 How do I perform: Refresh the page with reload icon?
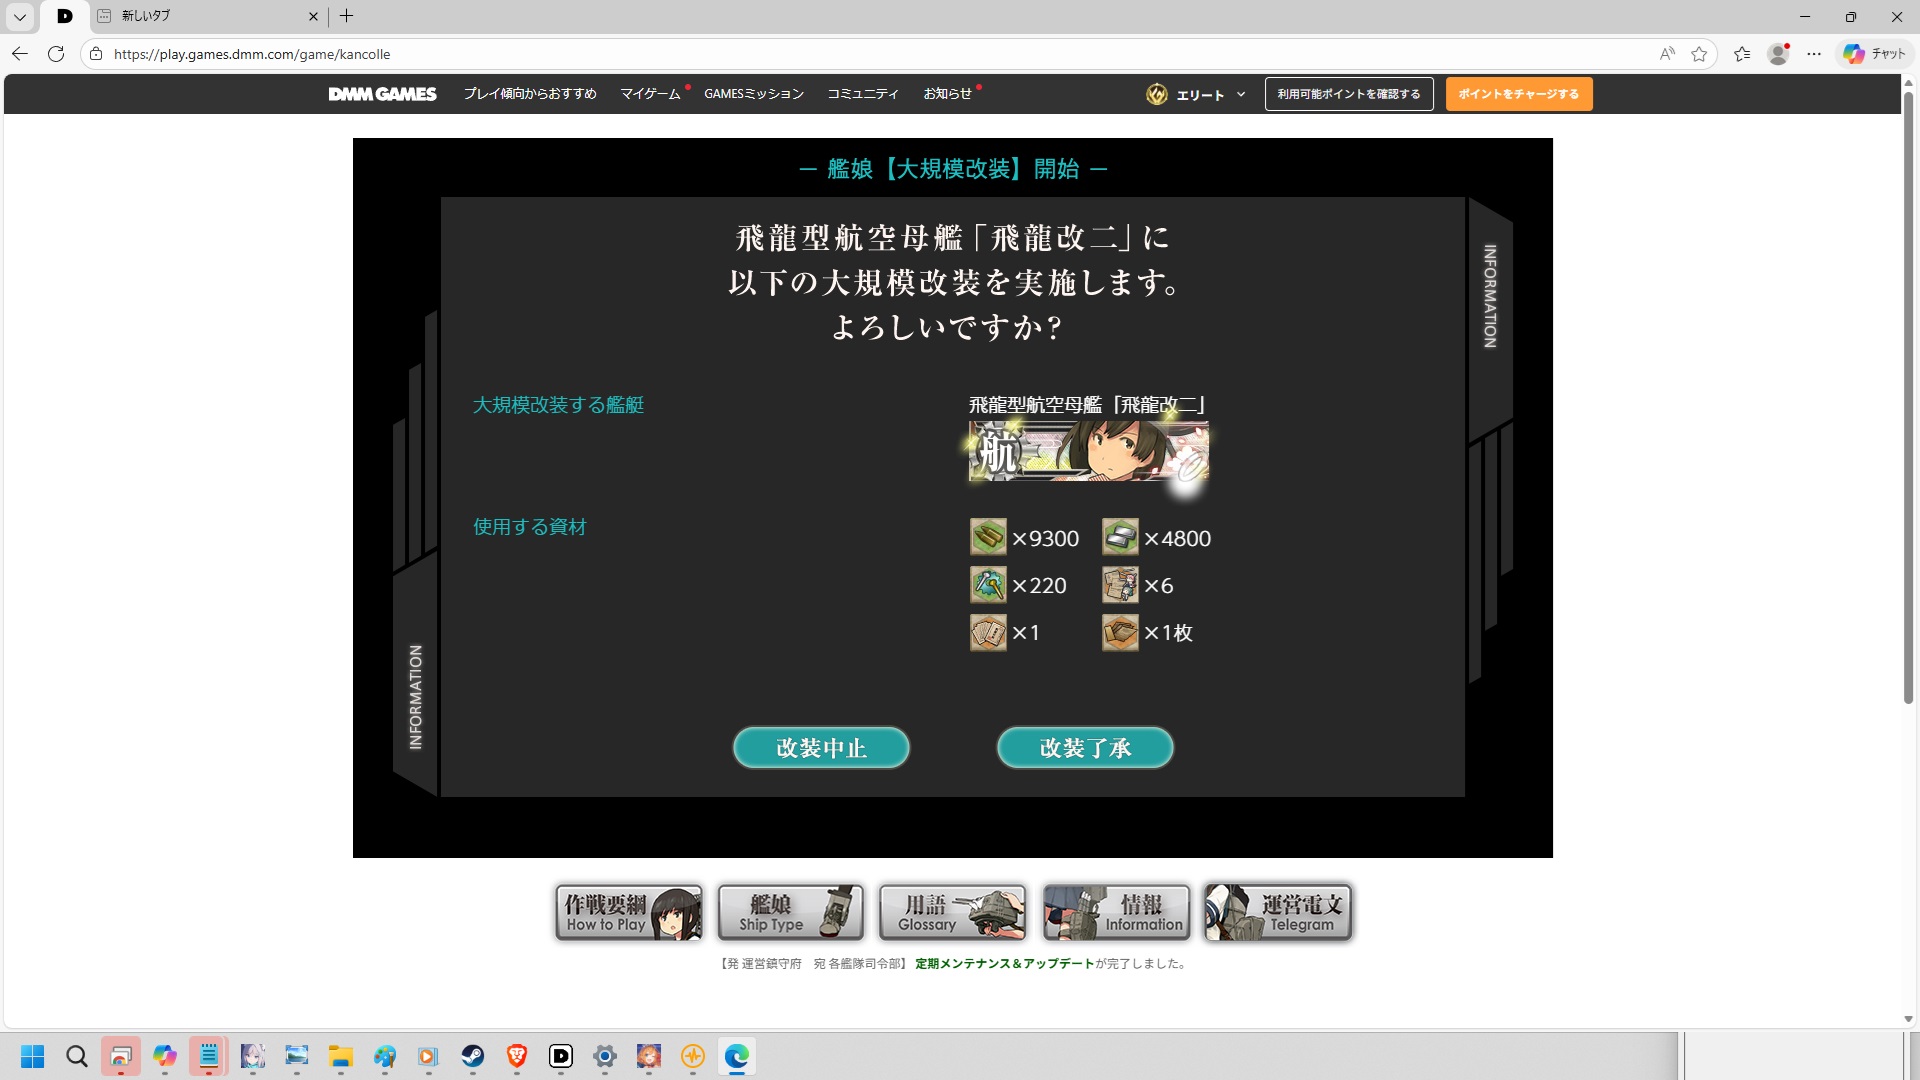(56, 54)
